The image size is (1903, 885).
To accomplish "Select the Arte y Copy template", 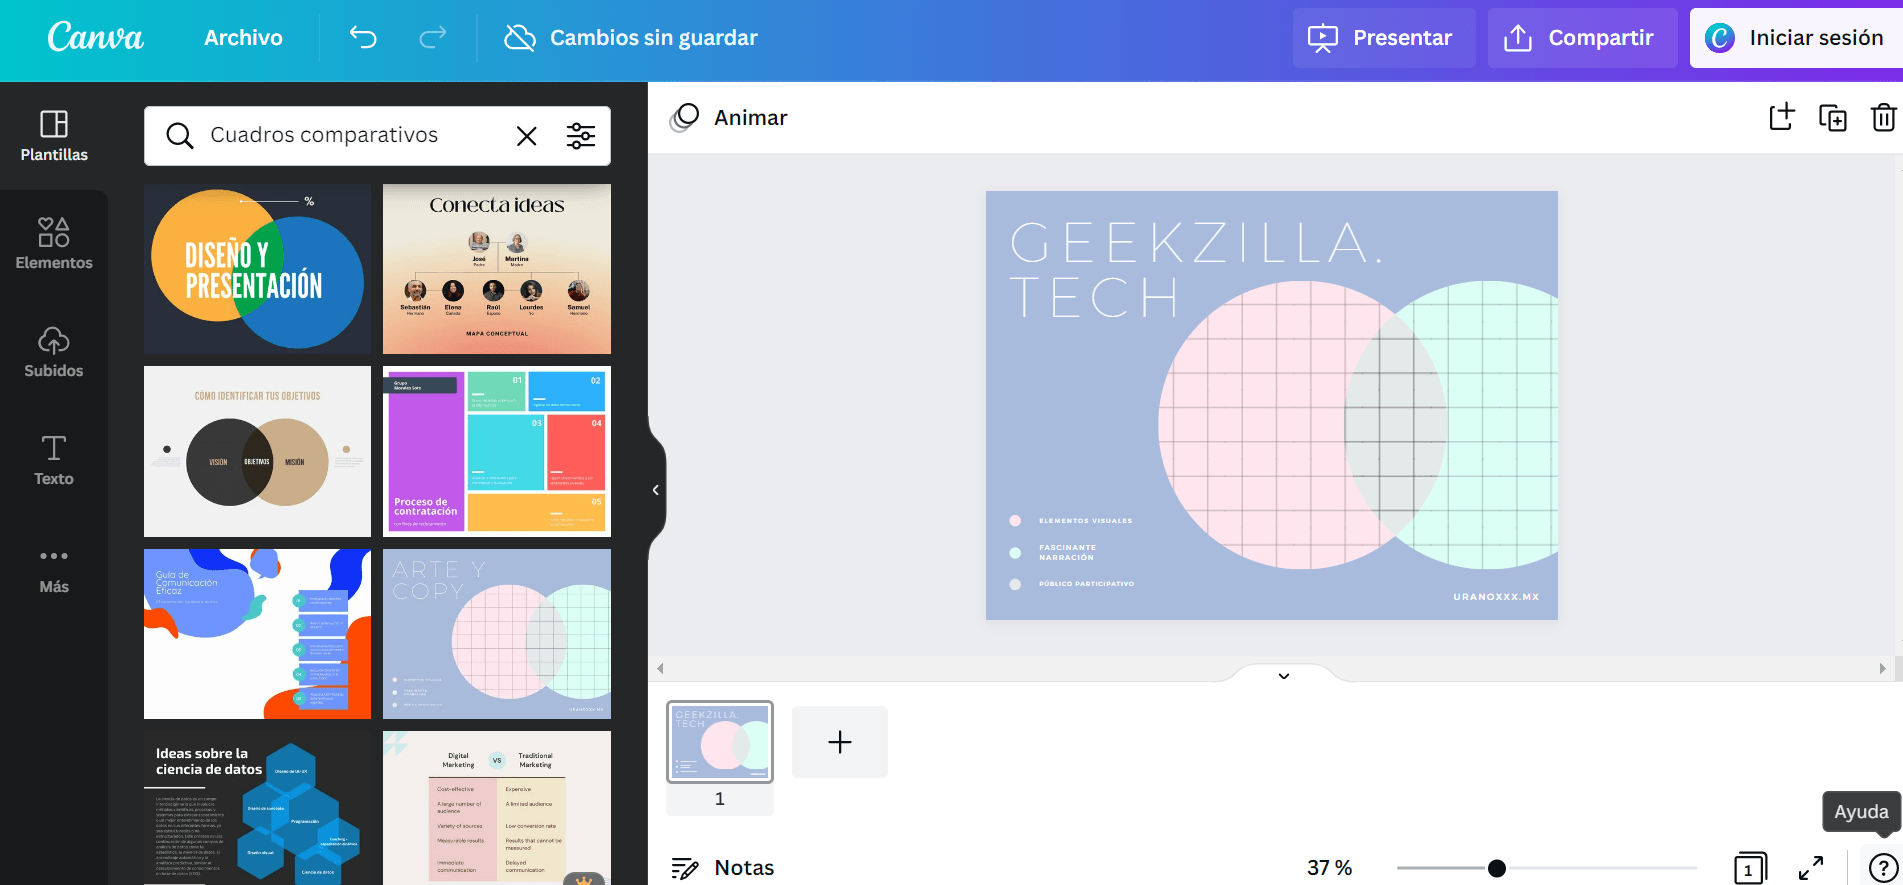I will tap(497, 634).
